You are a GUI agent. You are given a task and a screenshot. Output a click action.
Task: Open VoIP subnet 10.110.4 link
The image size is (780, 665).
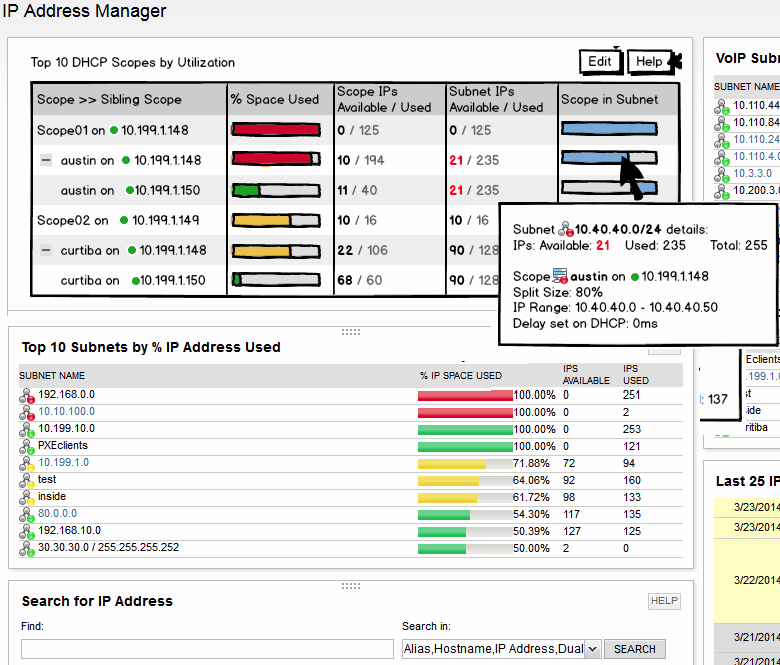(757, 156)
